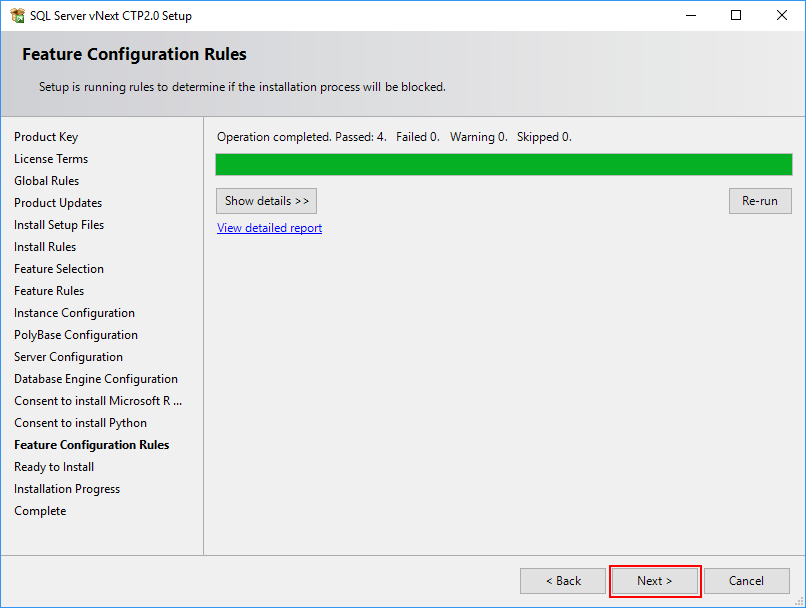
Task: Select Ready to Install step
Action: (x=53, y=466)
